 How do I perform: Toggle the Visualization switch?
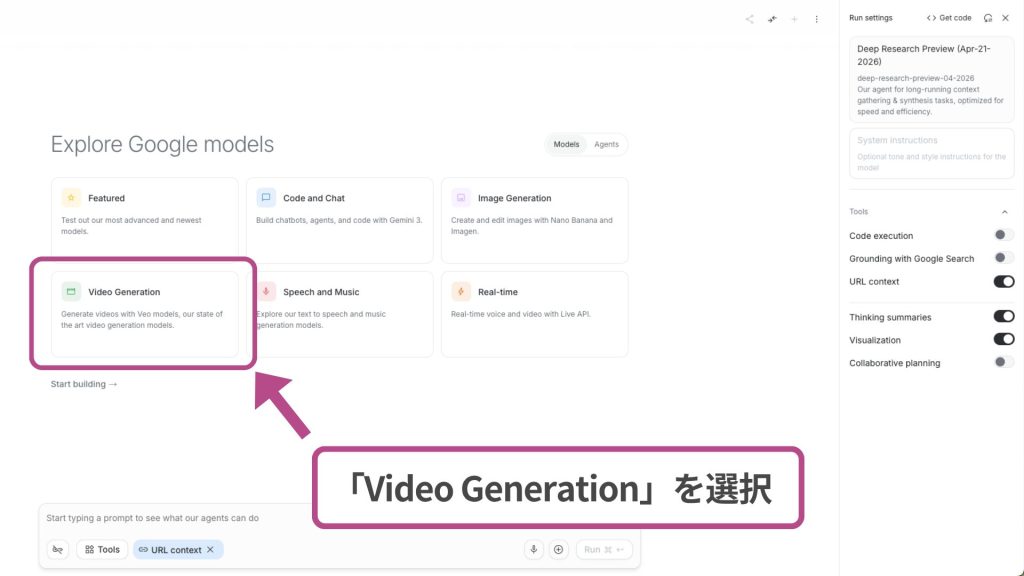pyautogui.click(x=1004, y=340)
